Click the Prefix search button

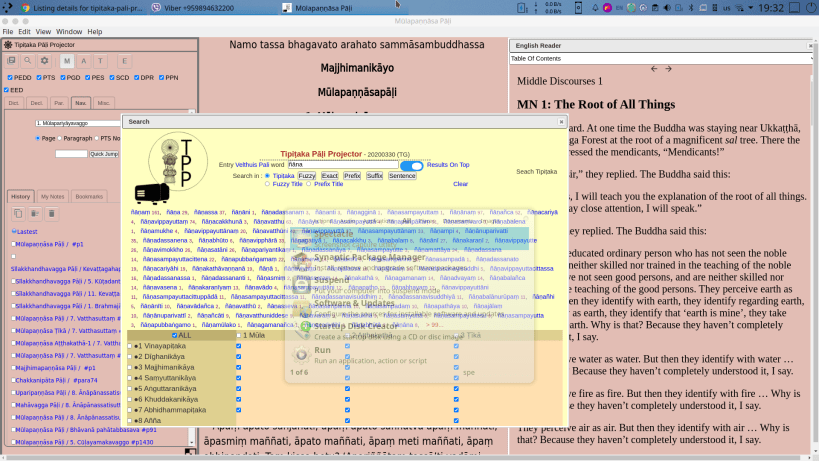pyautogui.click(x=352, y=176)
